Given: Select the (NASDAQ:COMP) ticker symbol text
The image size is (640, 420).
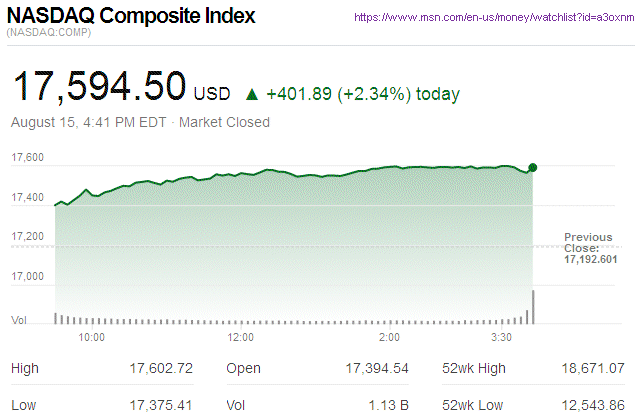Looking at the screenshot, I should (x=47, y=34).
